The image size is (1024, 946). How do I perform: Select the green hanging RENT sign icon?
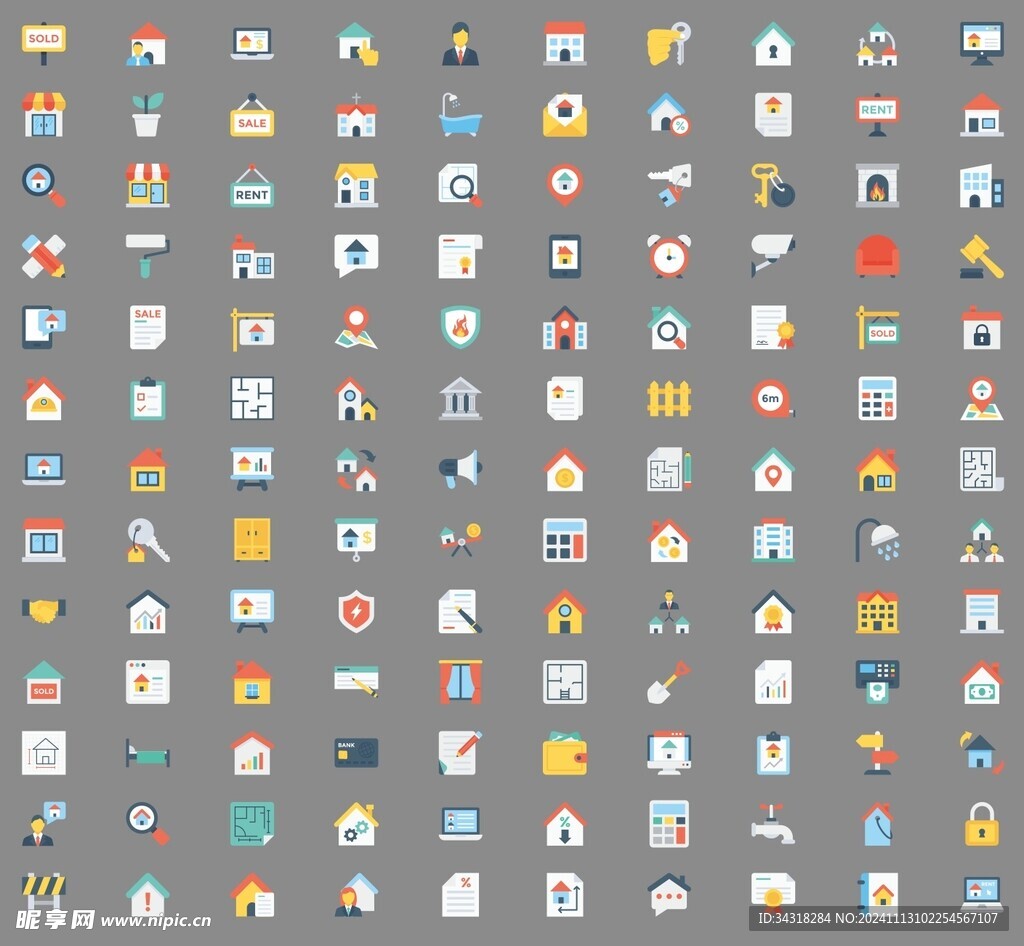[x=252, y=185]
